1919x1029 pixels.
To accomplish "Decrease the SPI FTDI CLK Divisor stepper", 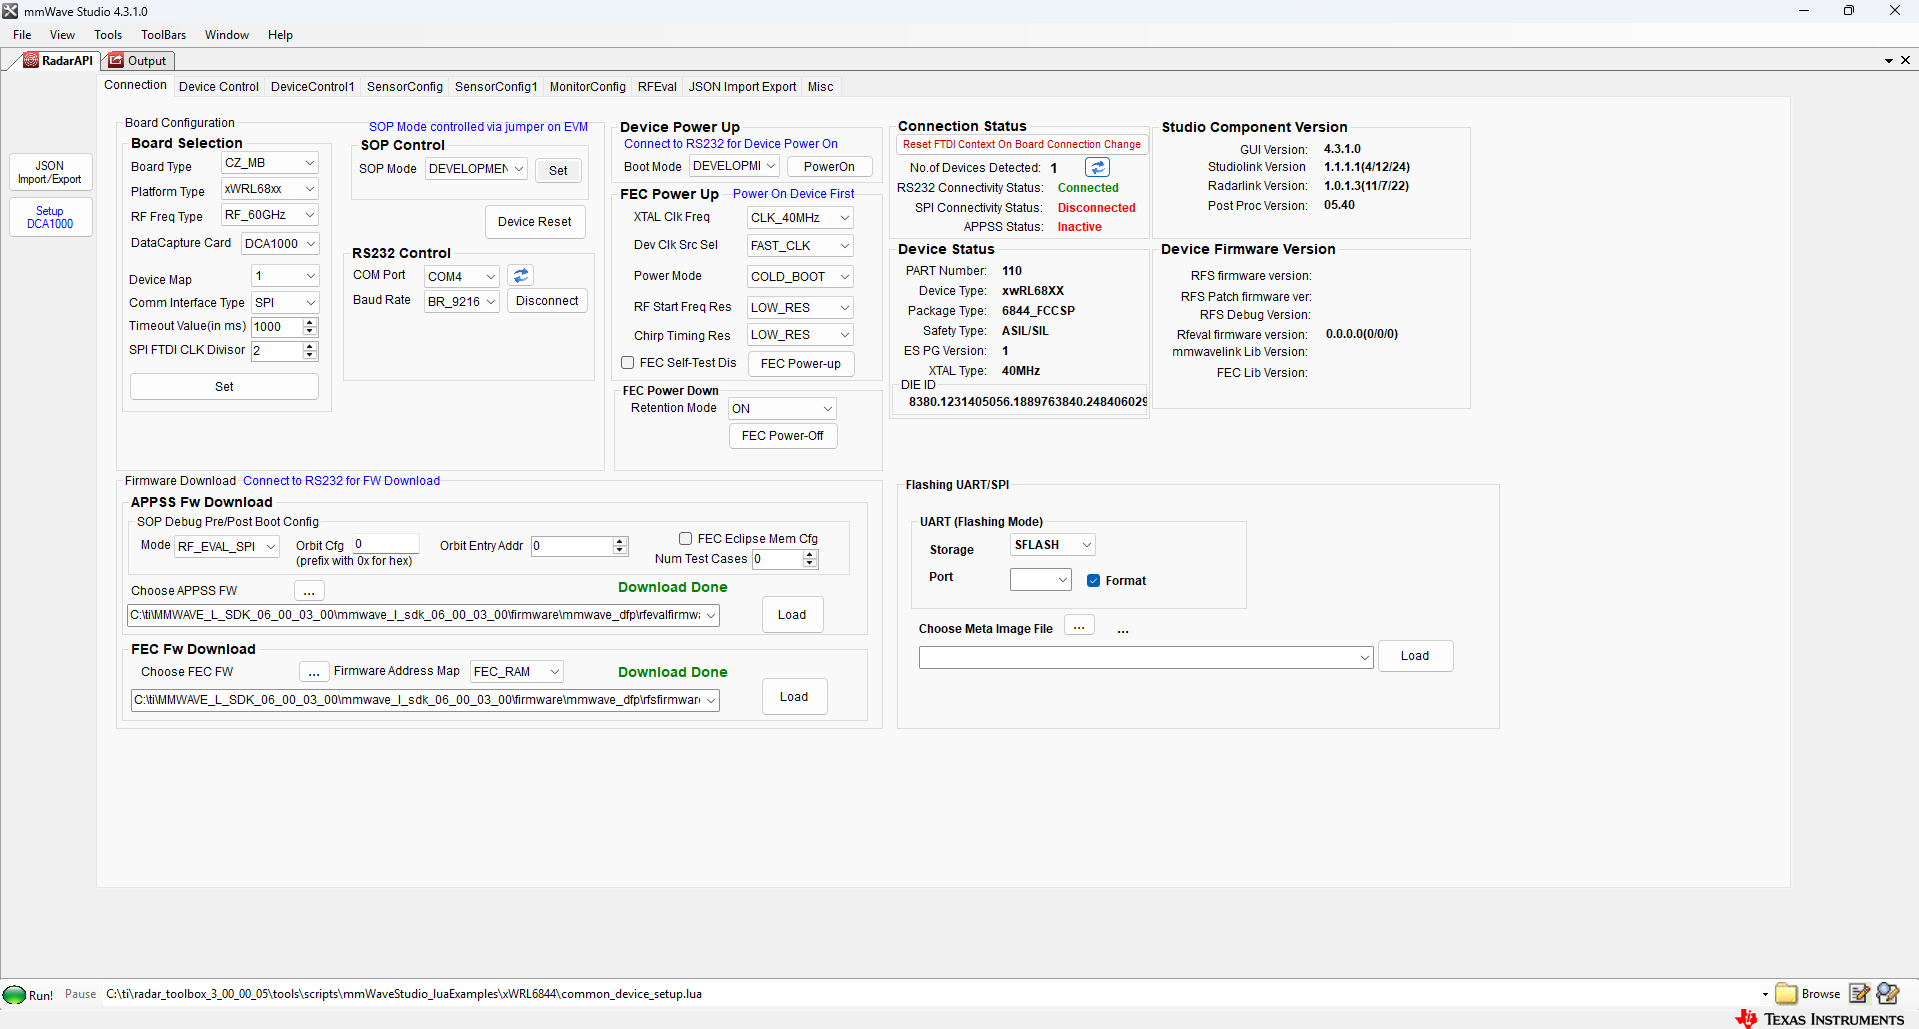I will click(310, 355).
